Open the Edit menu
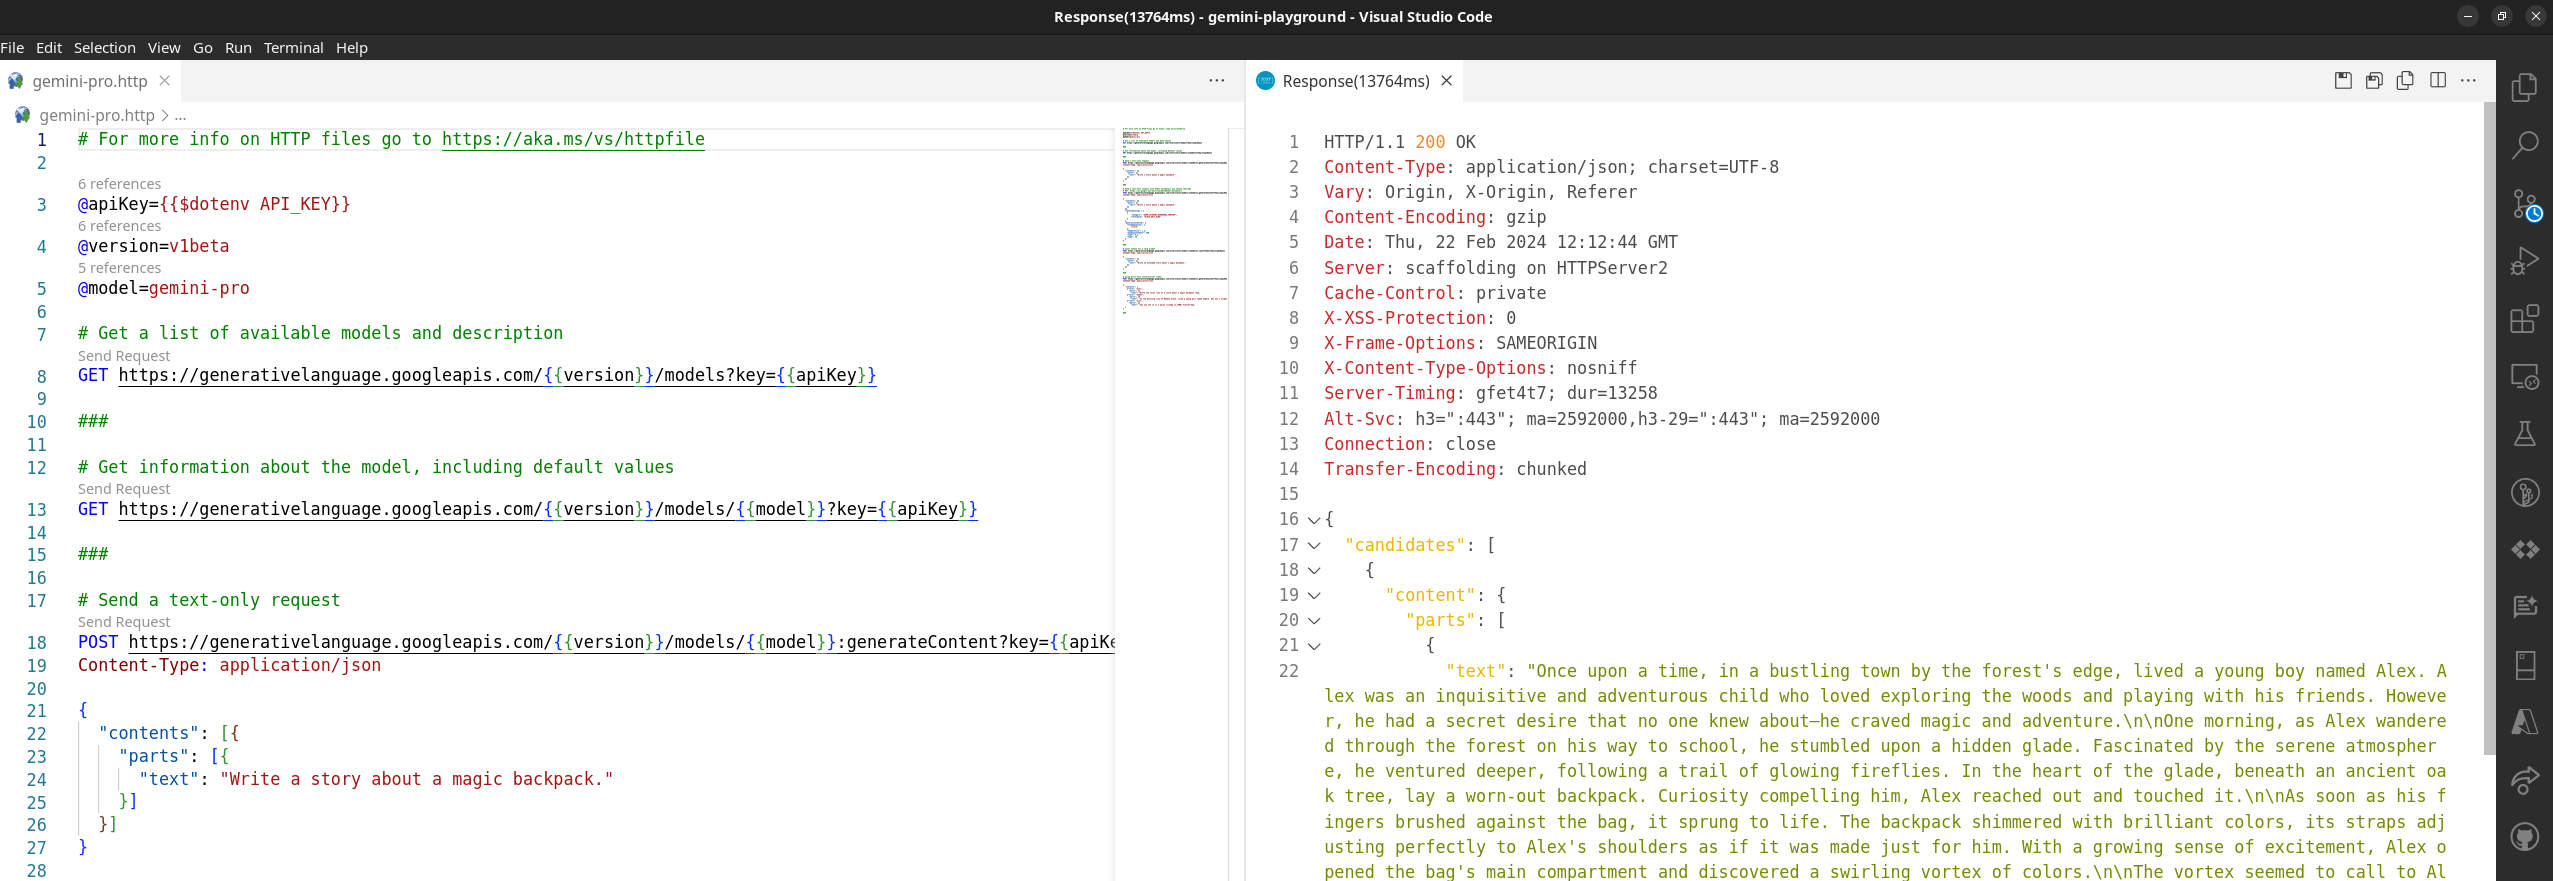Image resolution: width=2553 pixels, height=881 pixels. [x=49, y=48]
